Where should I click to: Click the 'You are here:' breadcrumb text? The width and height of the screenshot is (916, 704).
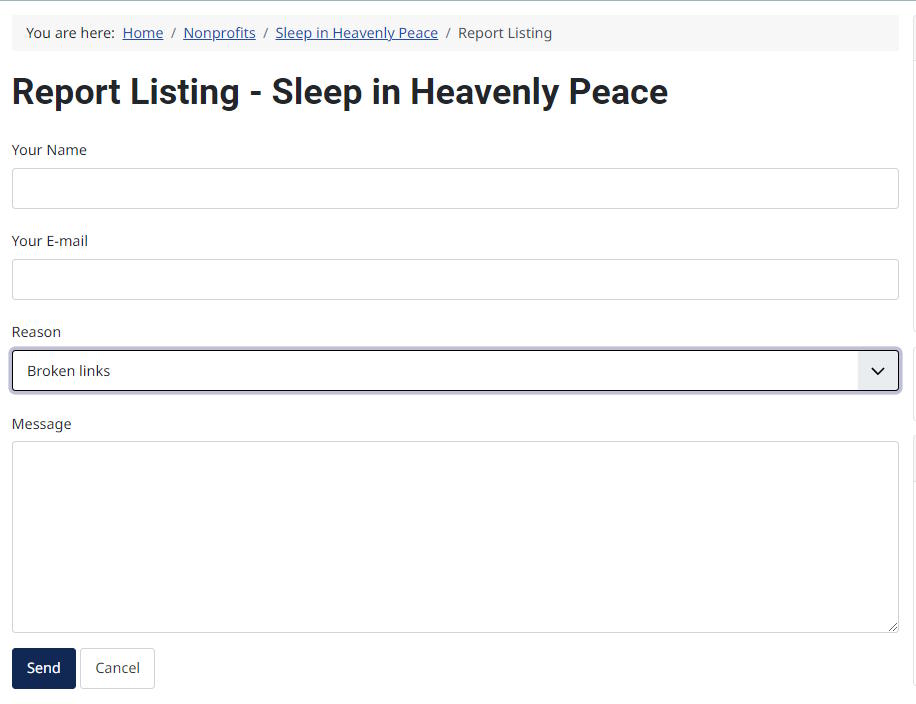70,33
